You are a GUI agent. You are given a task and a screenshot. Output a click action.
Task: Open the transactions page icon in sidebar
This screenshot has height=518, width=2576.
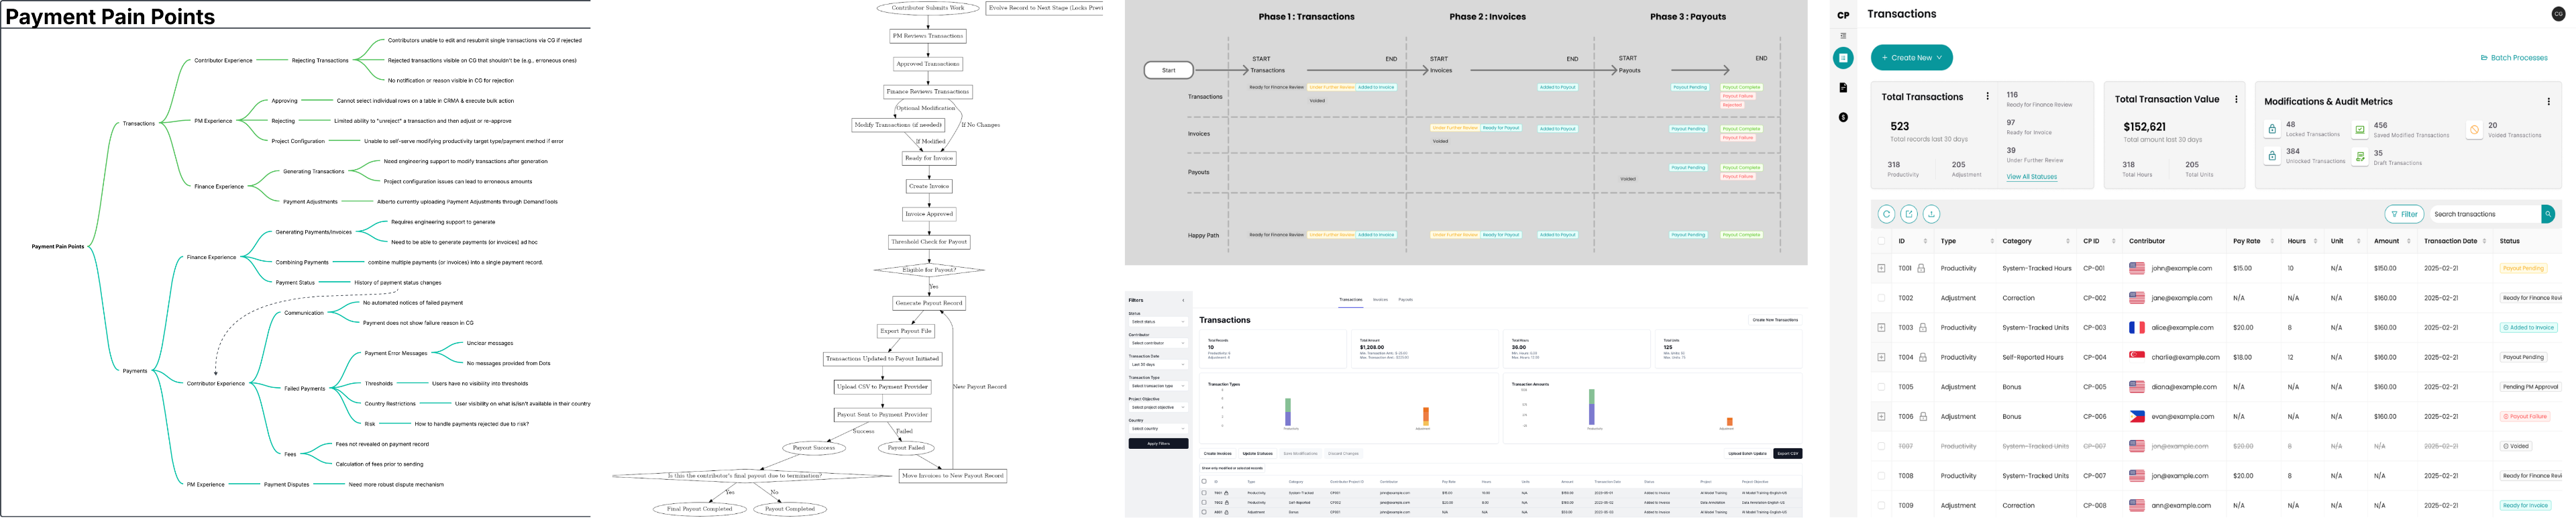pos(1843,58)
